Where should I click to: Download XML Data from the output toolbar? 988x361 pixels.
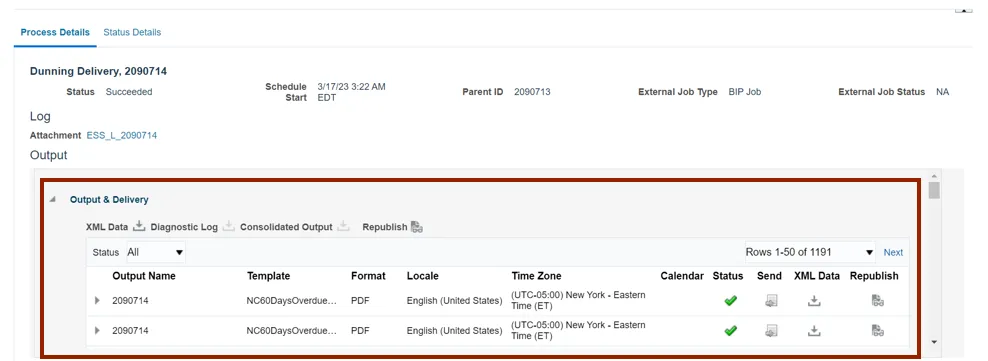tap(139, 227)
